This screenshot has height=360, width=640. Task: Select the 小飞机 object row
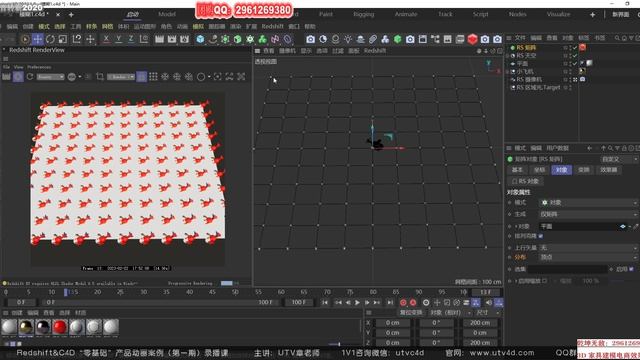coord(525,71)
